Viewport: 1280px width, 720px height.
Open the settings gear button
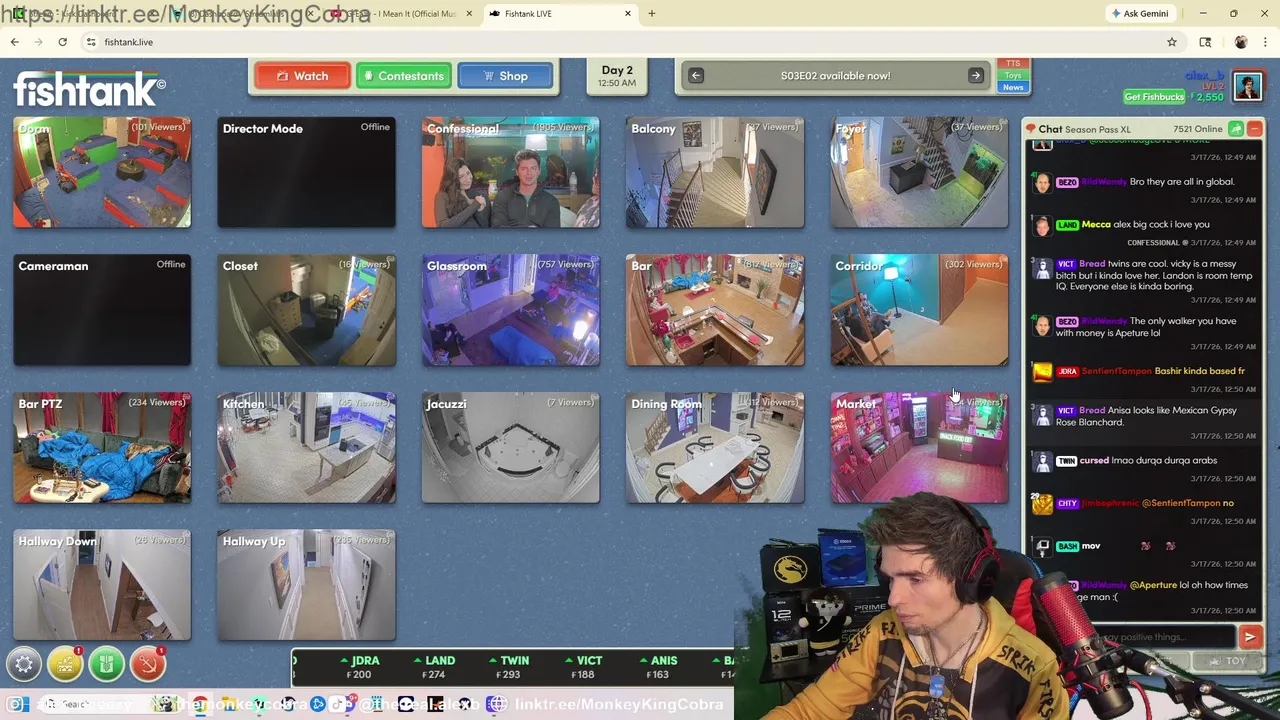pyautogui.click(x=24, y=664)
